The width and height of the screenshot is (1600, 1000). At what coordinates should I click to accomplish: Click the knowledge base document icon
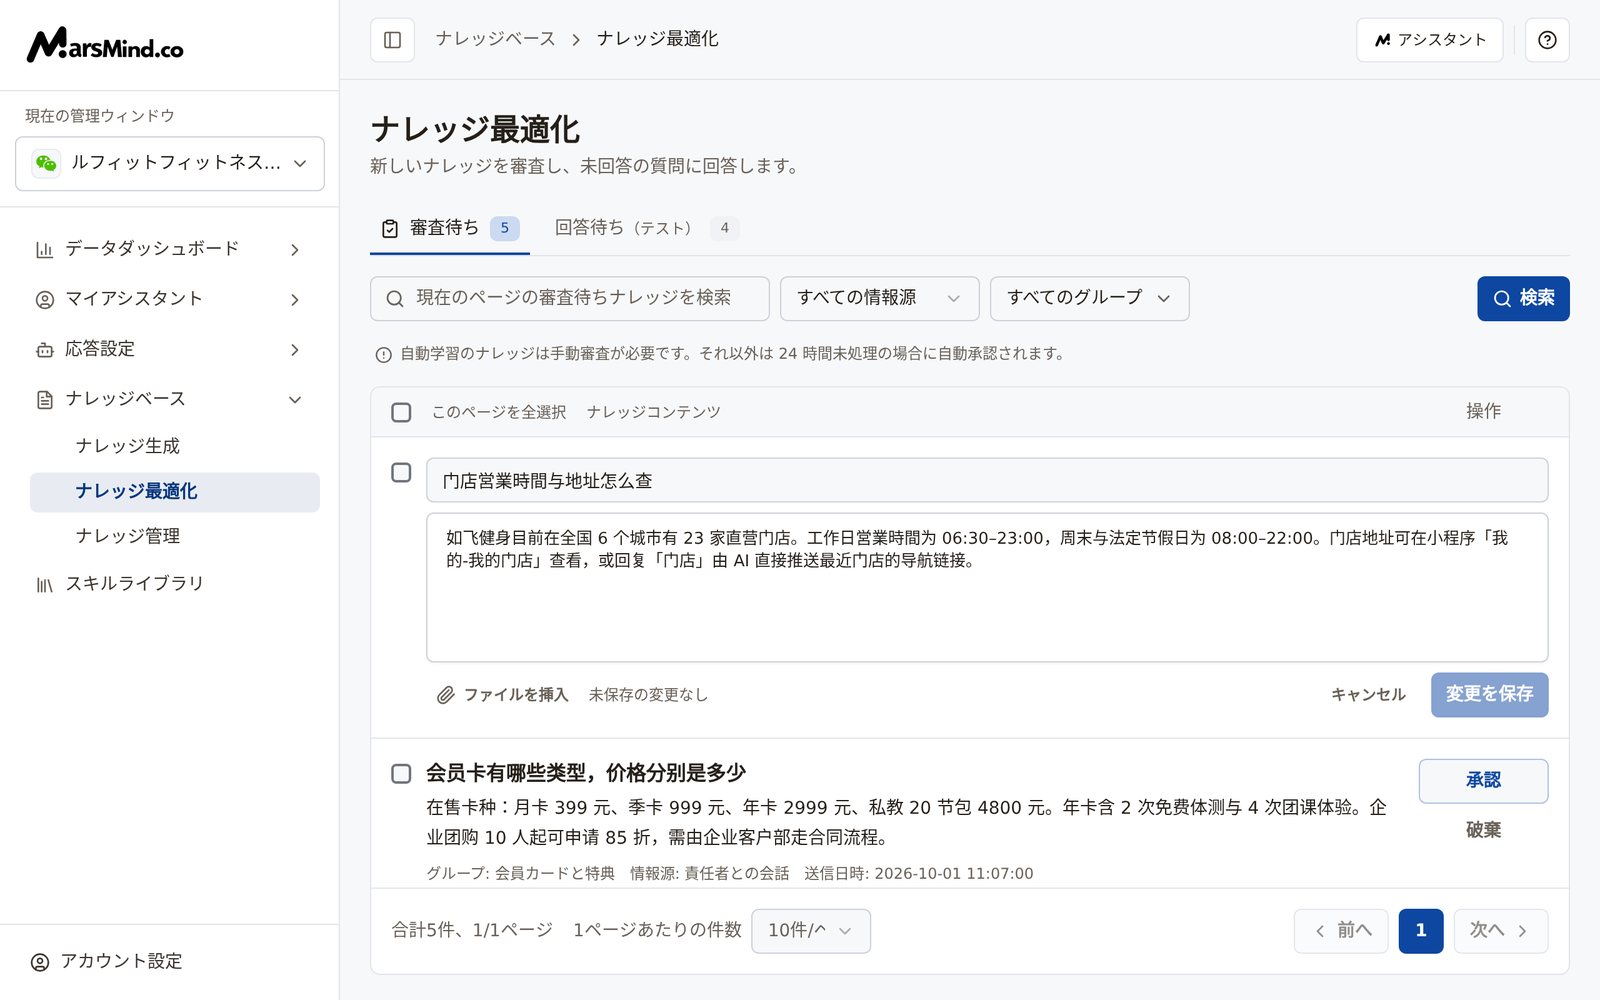[x=44, y=399]
